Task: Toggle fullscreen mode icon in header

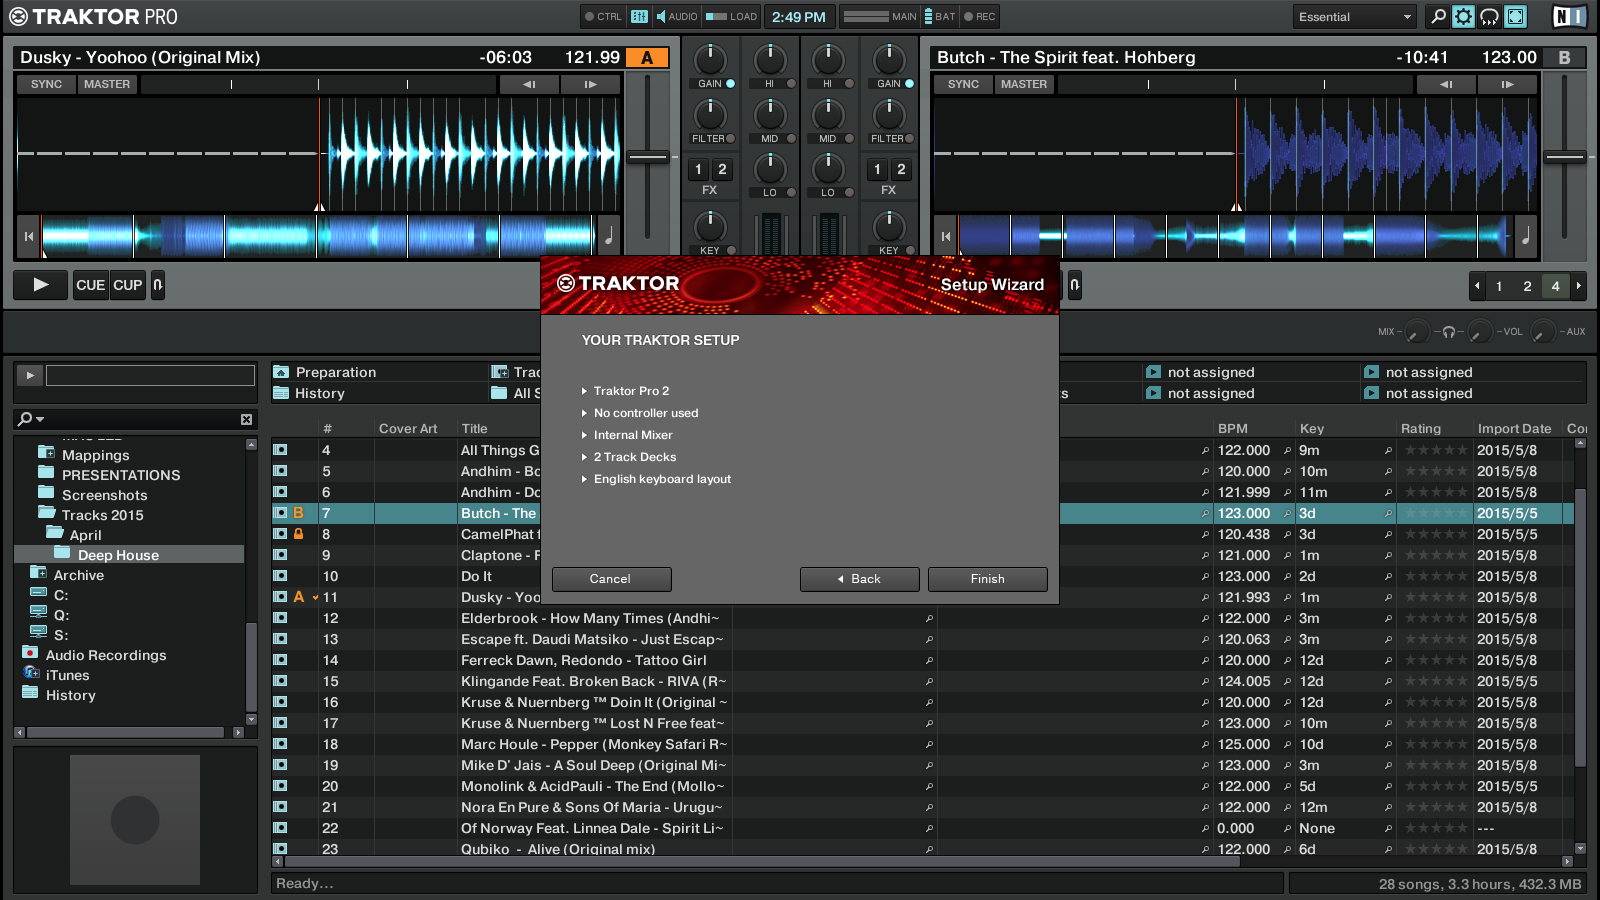Action: [x=1516, y=16]
